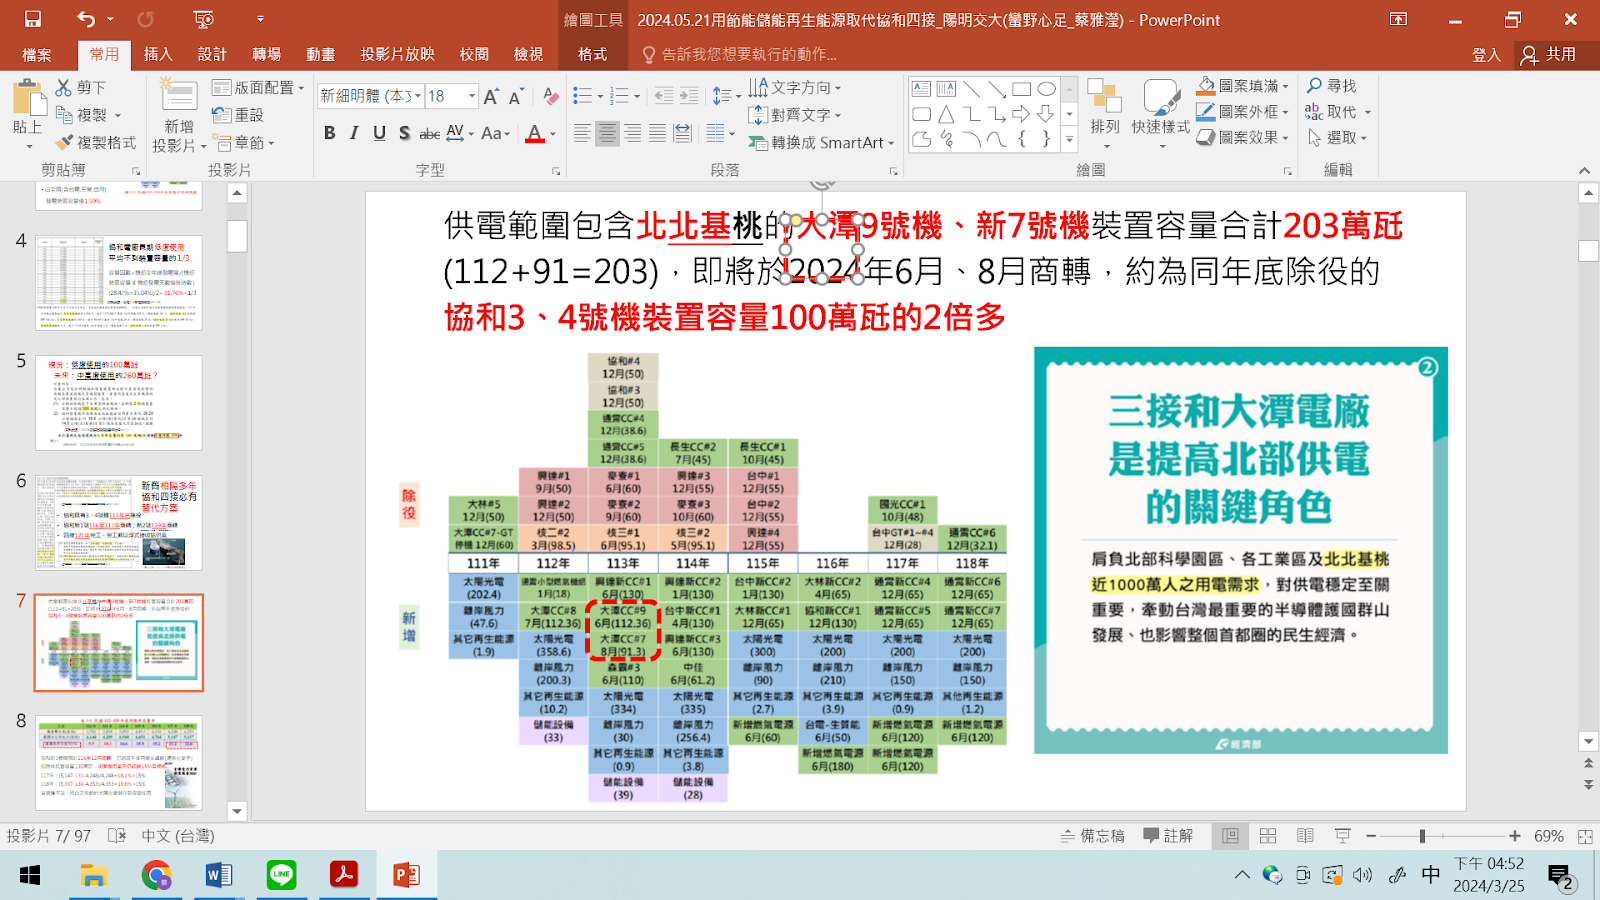This screenshot has height=900, width=1600.
Task: Select the Text Box shape icon
Action: pos(922,89)
